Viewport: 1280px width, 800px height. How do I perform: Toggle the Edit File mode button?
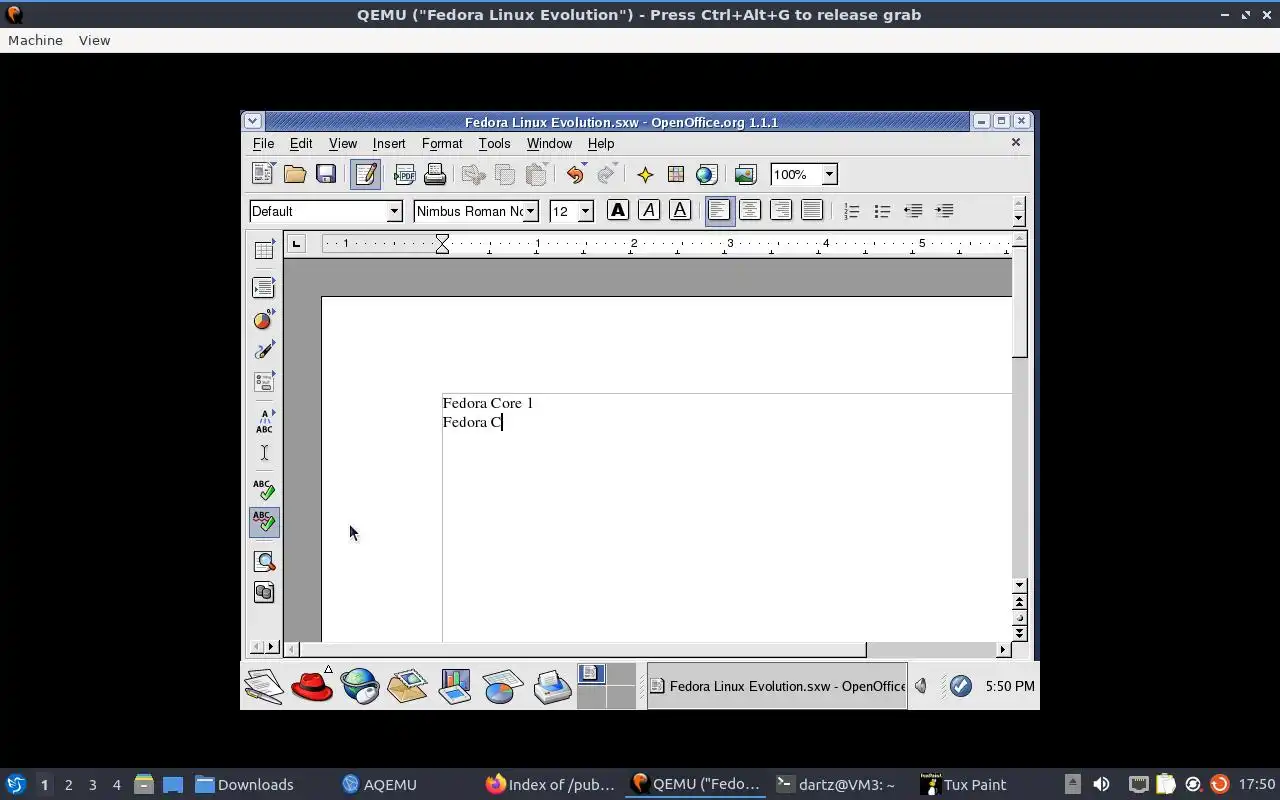pos(365,174)
